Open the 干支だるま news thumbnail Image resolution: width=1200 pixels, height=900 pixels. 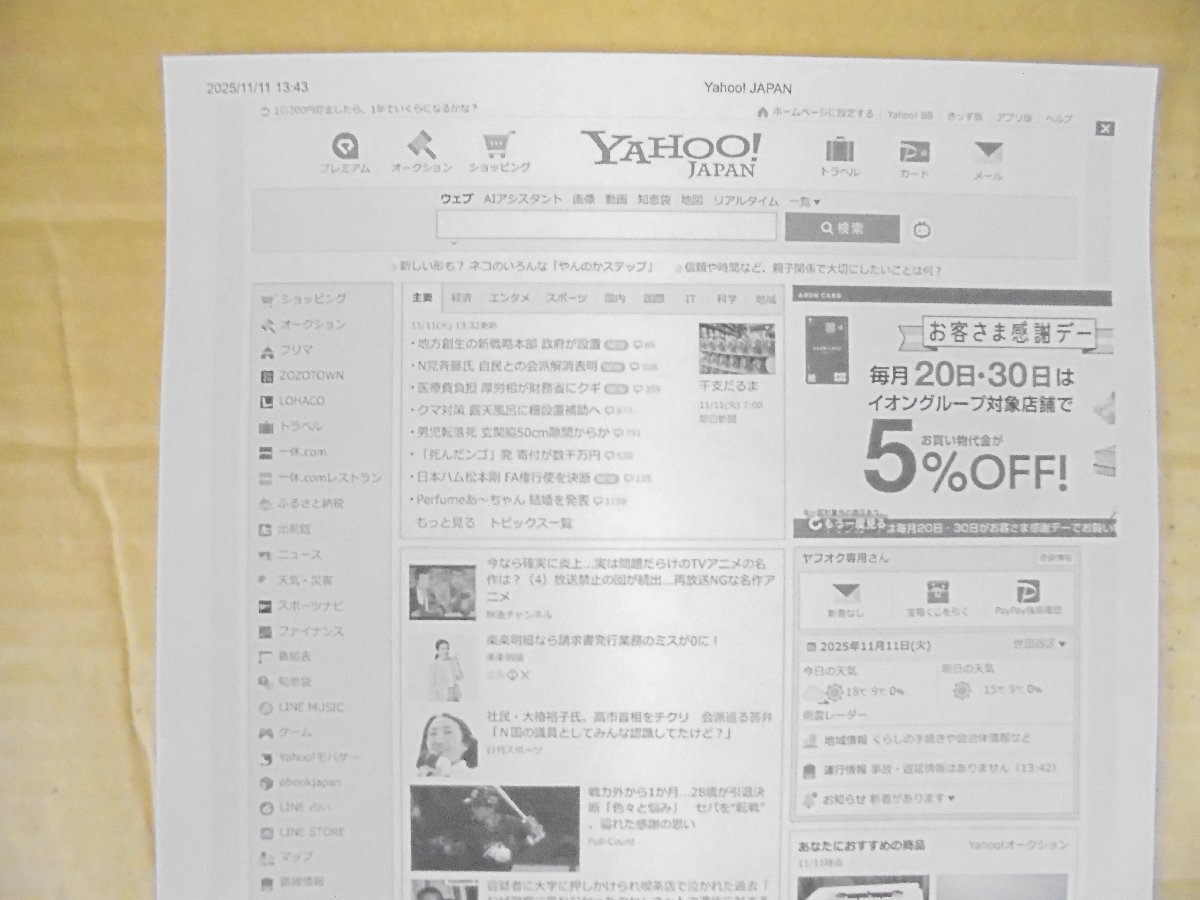point(737,348)
